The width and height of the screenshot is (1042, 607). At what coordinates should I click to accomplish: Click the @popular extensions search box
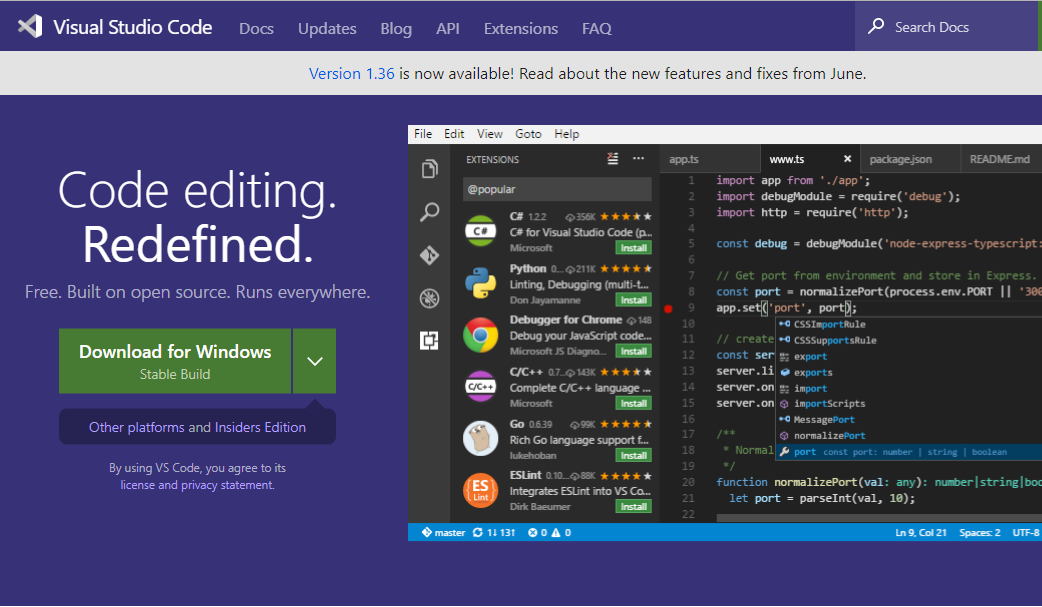point(557,189)
